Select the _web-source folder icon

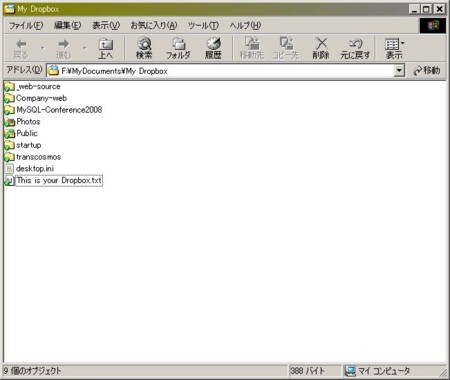9,87
